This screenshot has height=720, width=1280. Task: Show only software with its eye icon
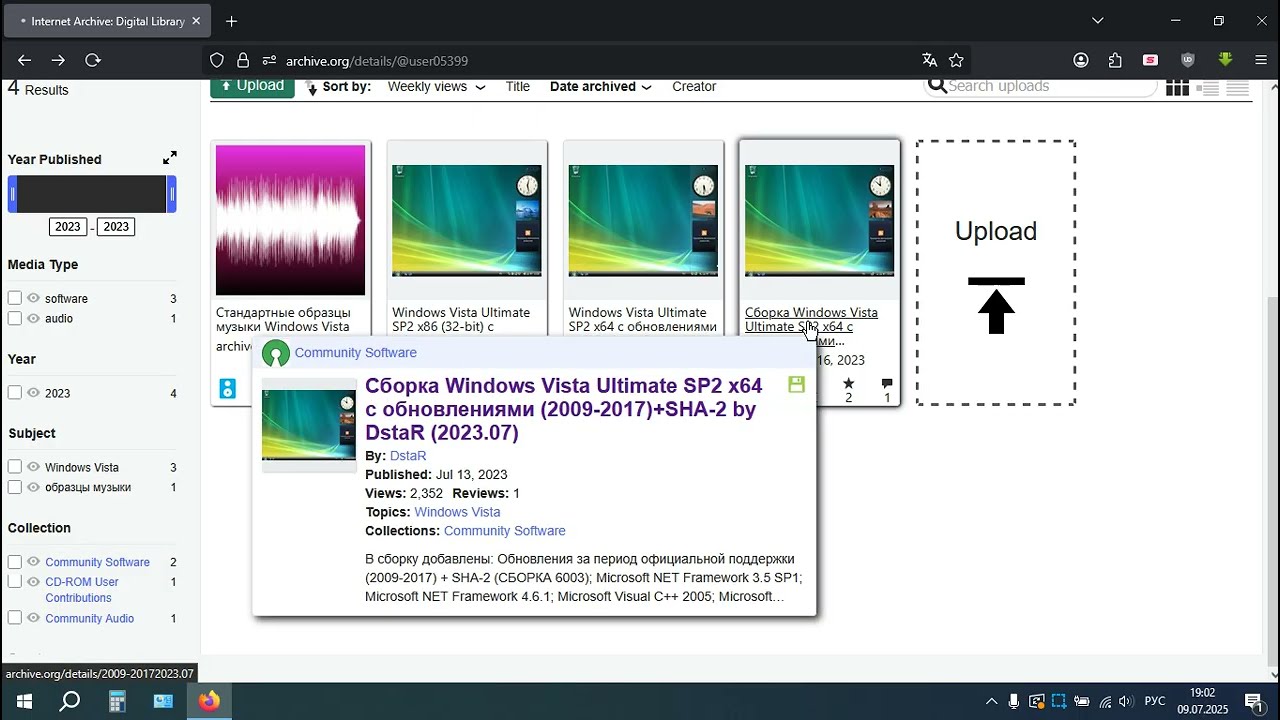33,298
